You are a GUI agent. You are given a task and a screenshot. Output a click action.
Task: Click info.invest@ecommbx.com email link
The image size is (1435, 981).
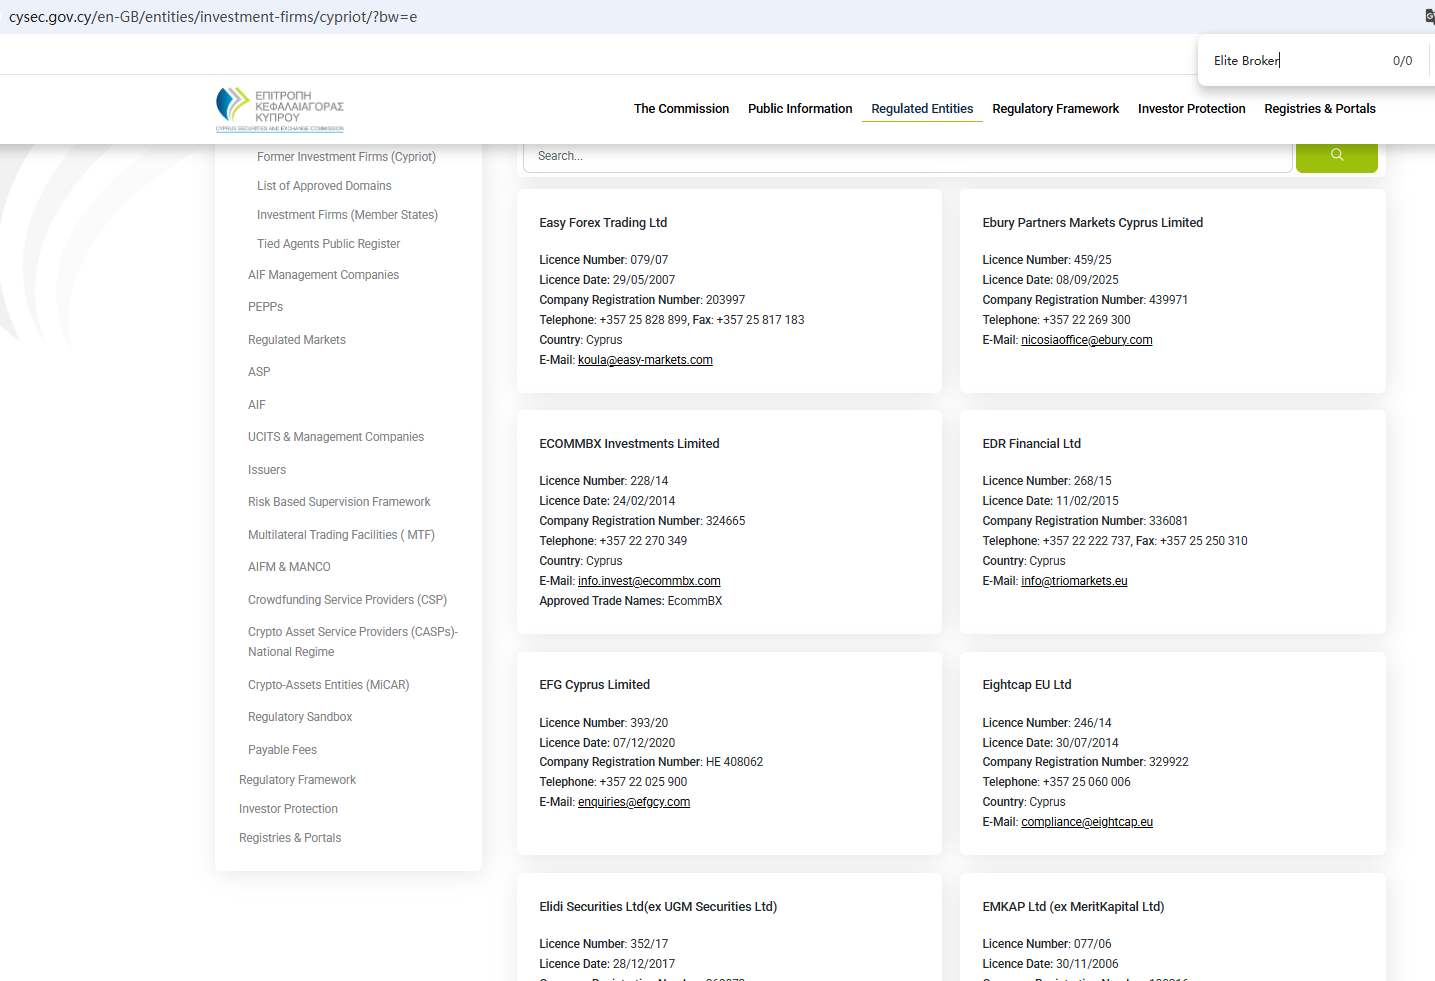point(649,581)
